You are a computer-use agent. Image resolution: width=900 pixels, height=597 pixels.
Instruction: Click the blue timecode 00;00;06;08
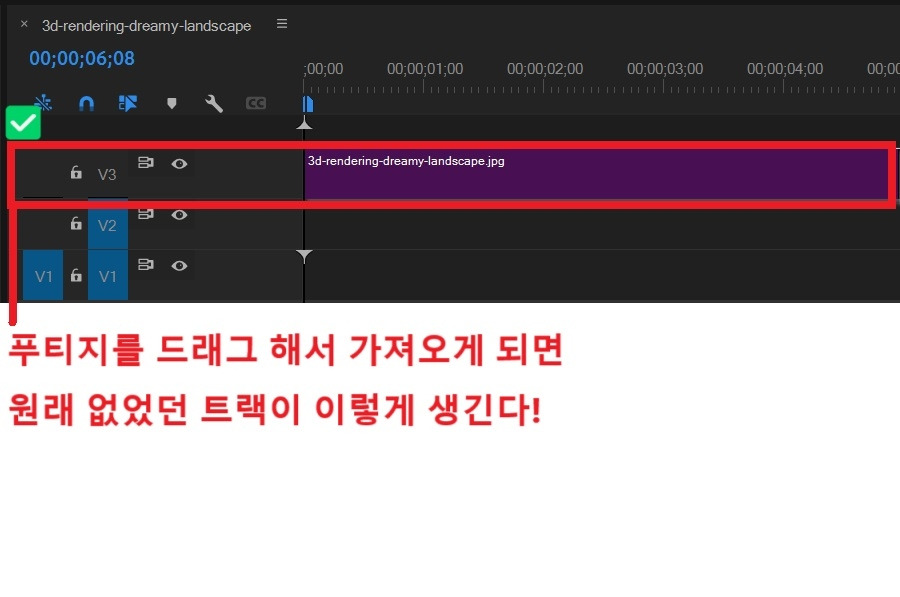tap(81, 59)
